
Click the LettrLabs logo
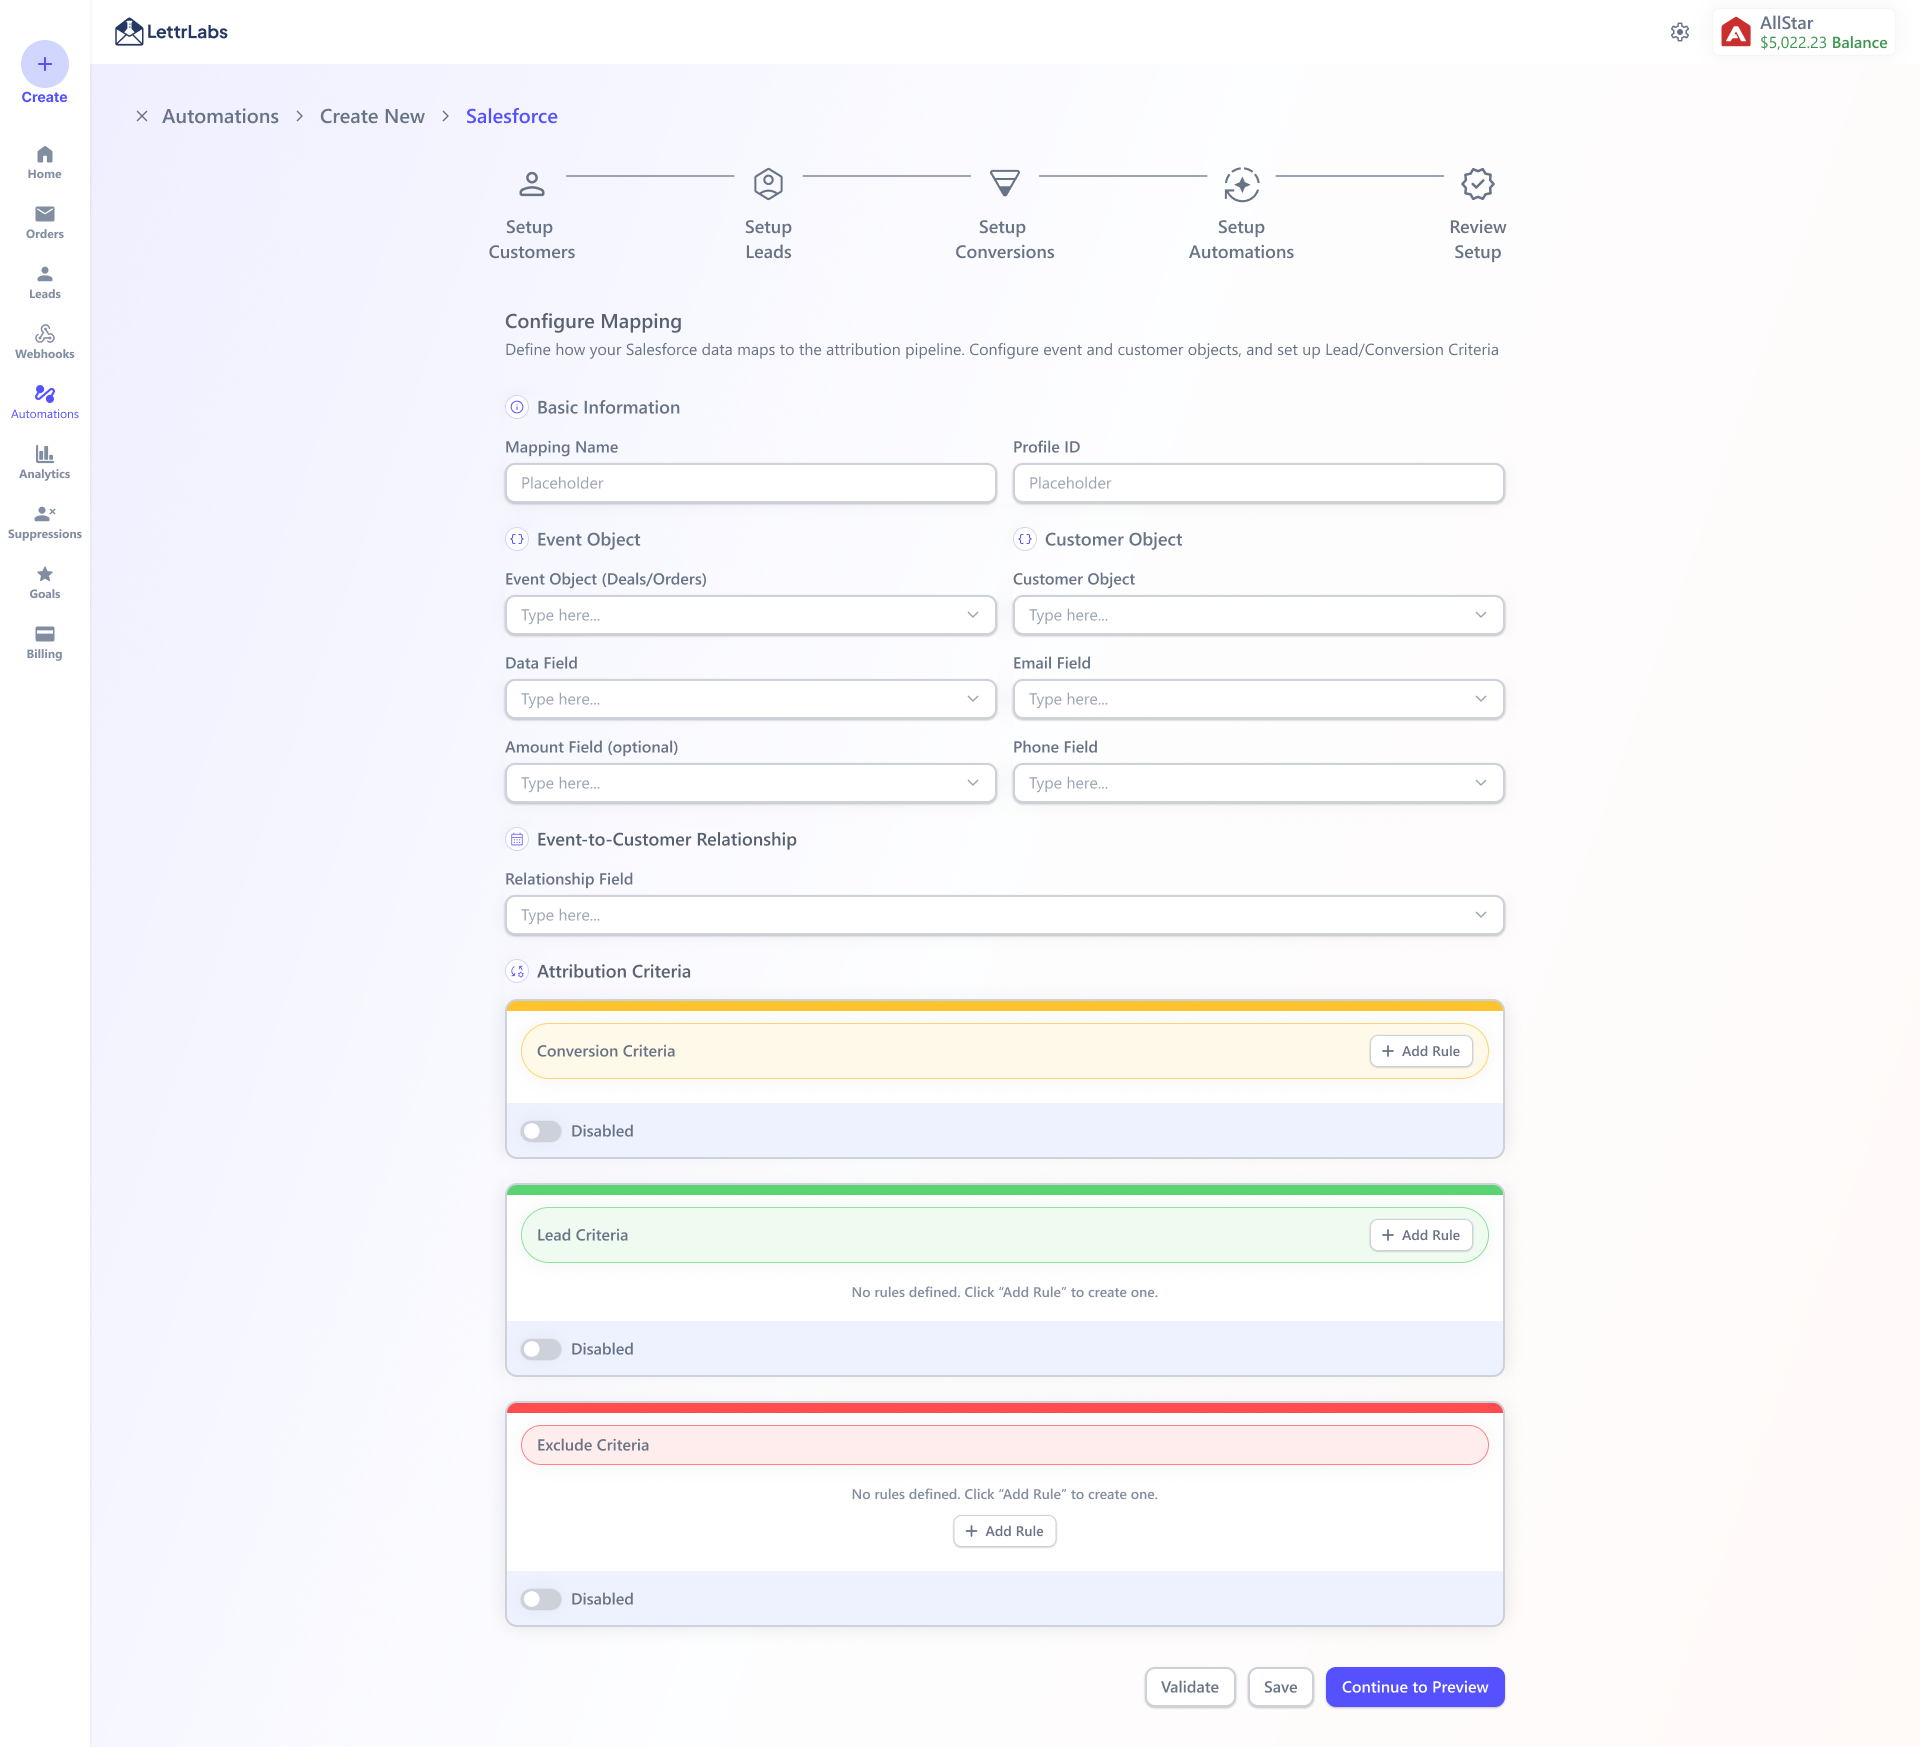click(x=171, y=32)
